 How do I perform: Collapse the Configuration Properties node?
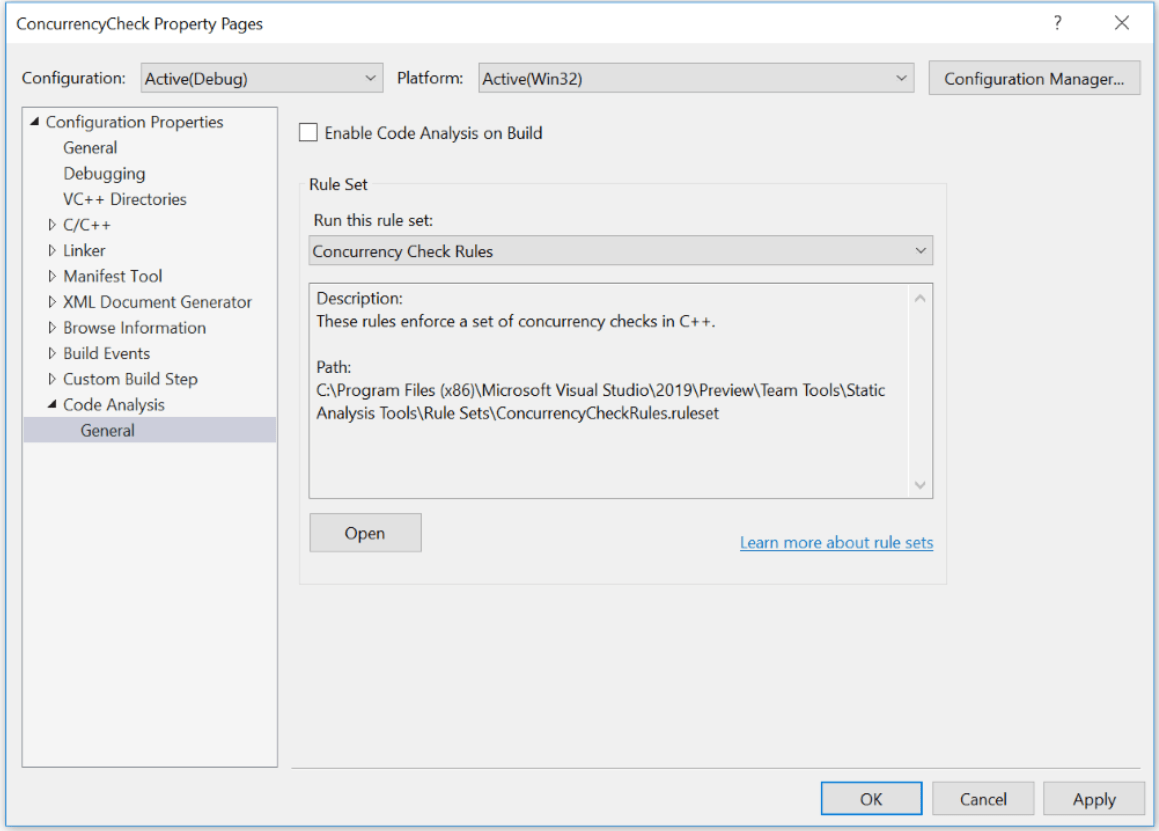tap(33, 121)
